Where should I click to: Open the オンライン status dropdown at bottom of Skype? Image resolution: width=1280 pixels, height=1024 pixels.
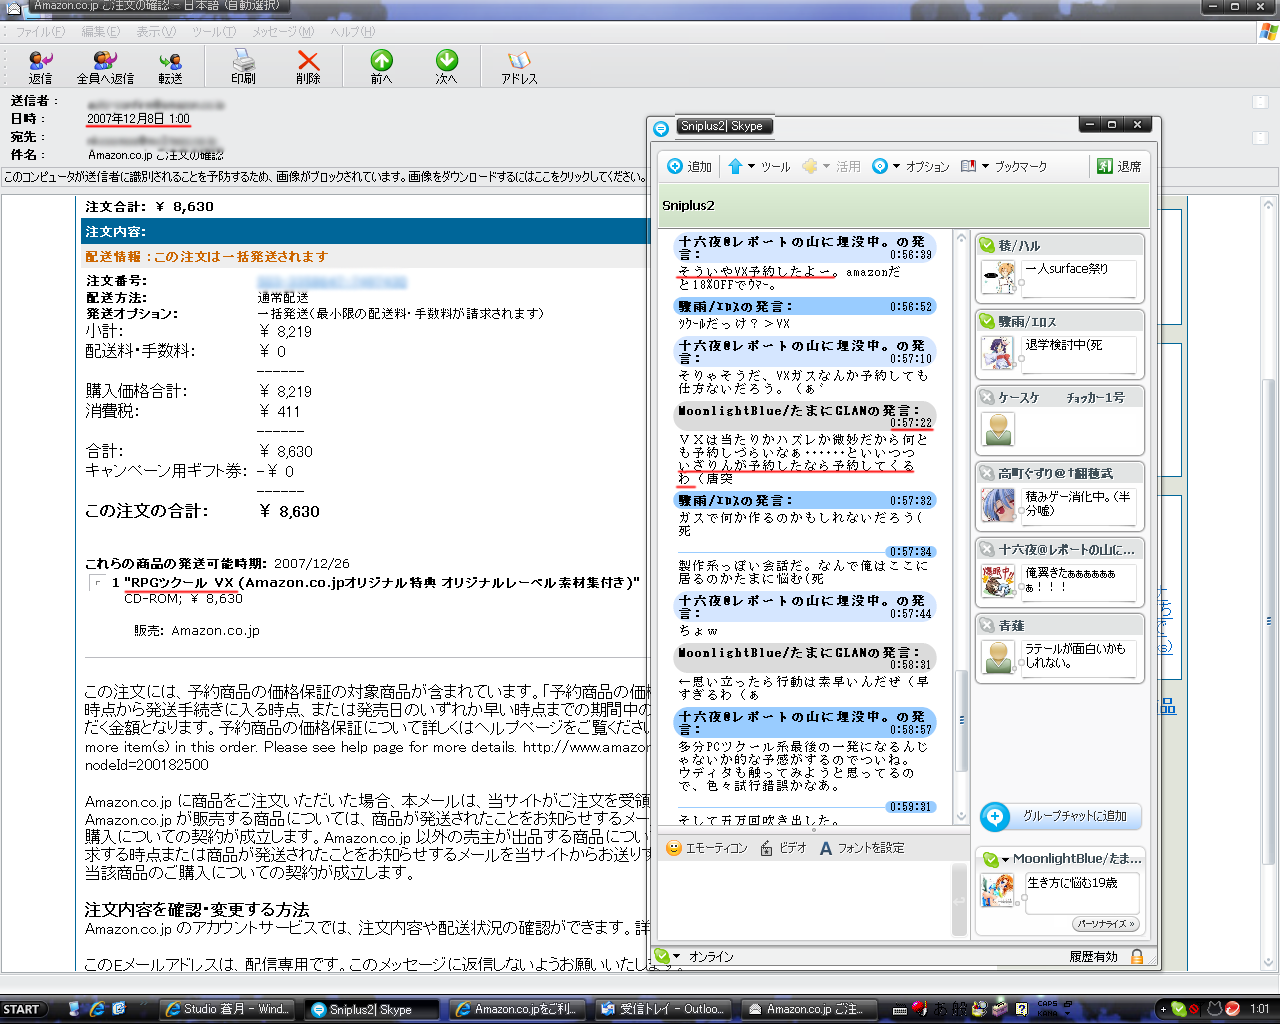[x=676, y=956]
